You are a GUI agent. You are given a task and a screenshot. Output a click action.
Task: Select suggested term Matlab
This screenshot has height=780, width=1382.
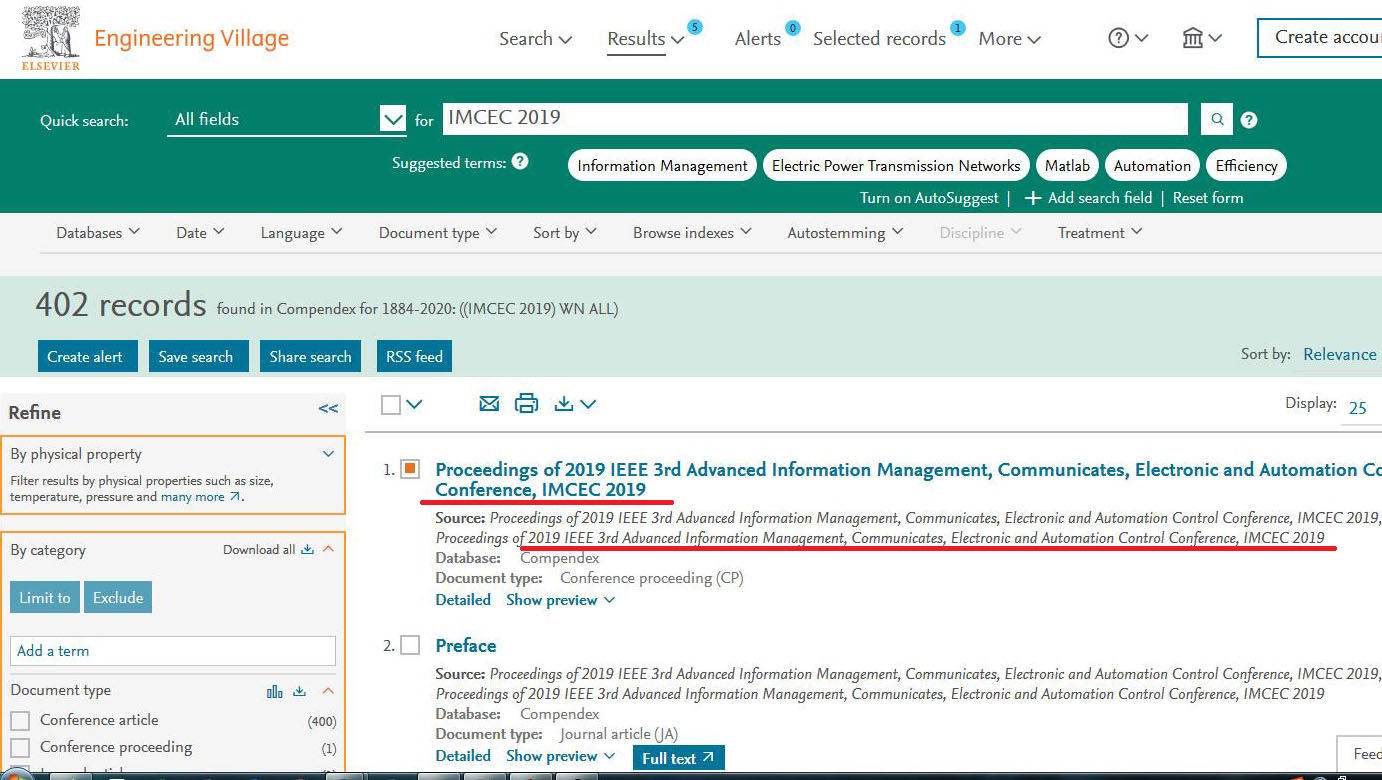coord(1067,166)
